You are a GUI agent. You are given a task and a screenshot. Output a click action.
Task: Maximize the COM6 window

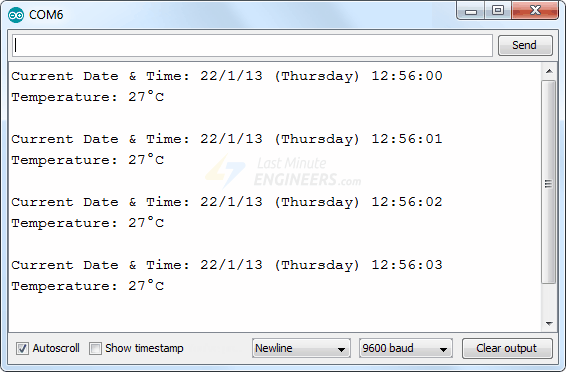pos(498,11)
